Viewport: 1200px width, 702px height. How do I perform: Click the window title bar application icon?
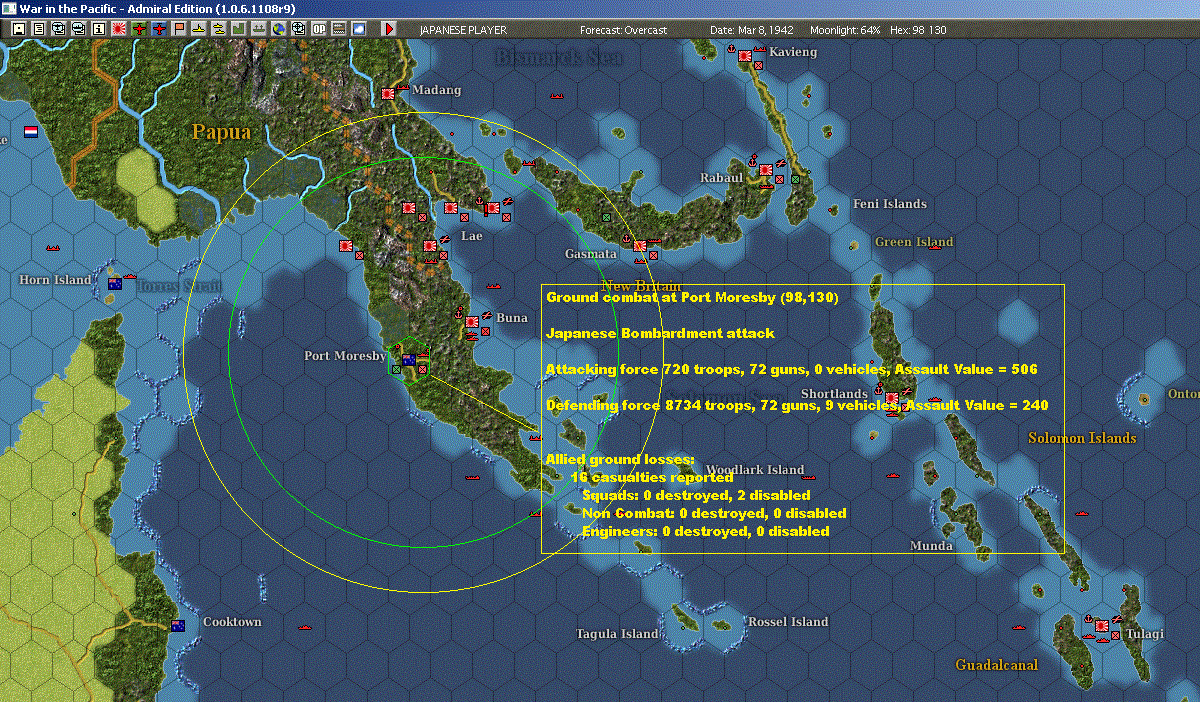tap(9, 8)
